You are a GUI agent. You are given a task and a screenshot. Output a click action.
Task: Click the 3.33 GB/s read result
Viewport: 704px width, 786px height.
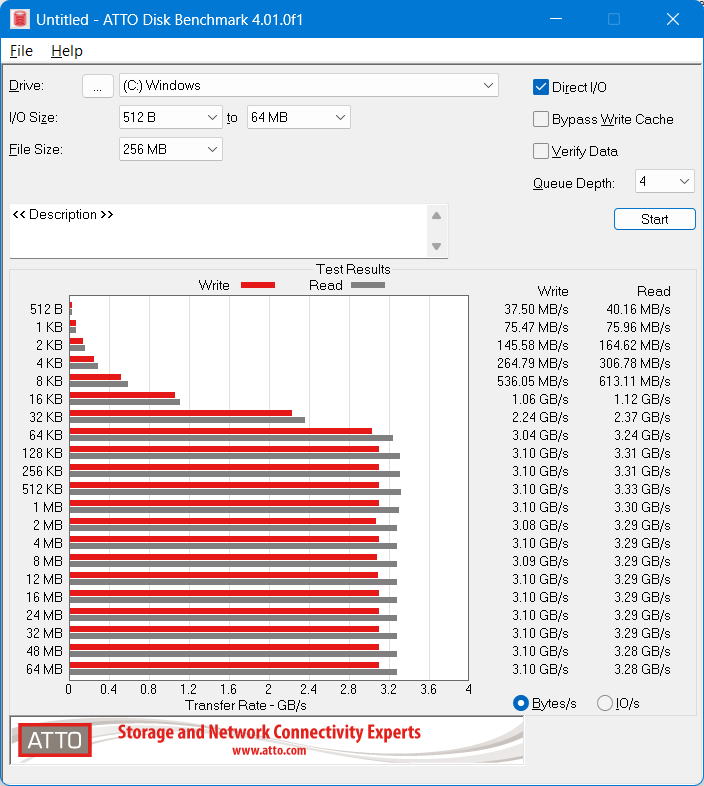pos(642,489)
